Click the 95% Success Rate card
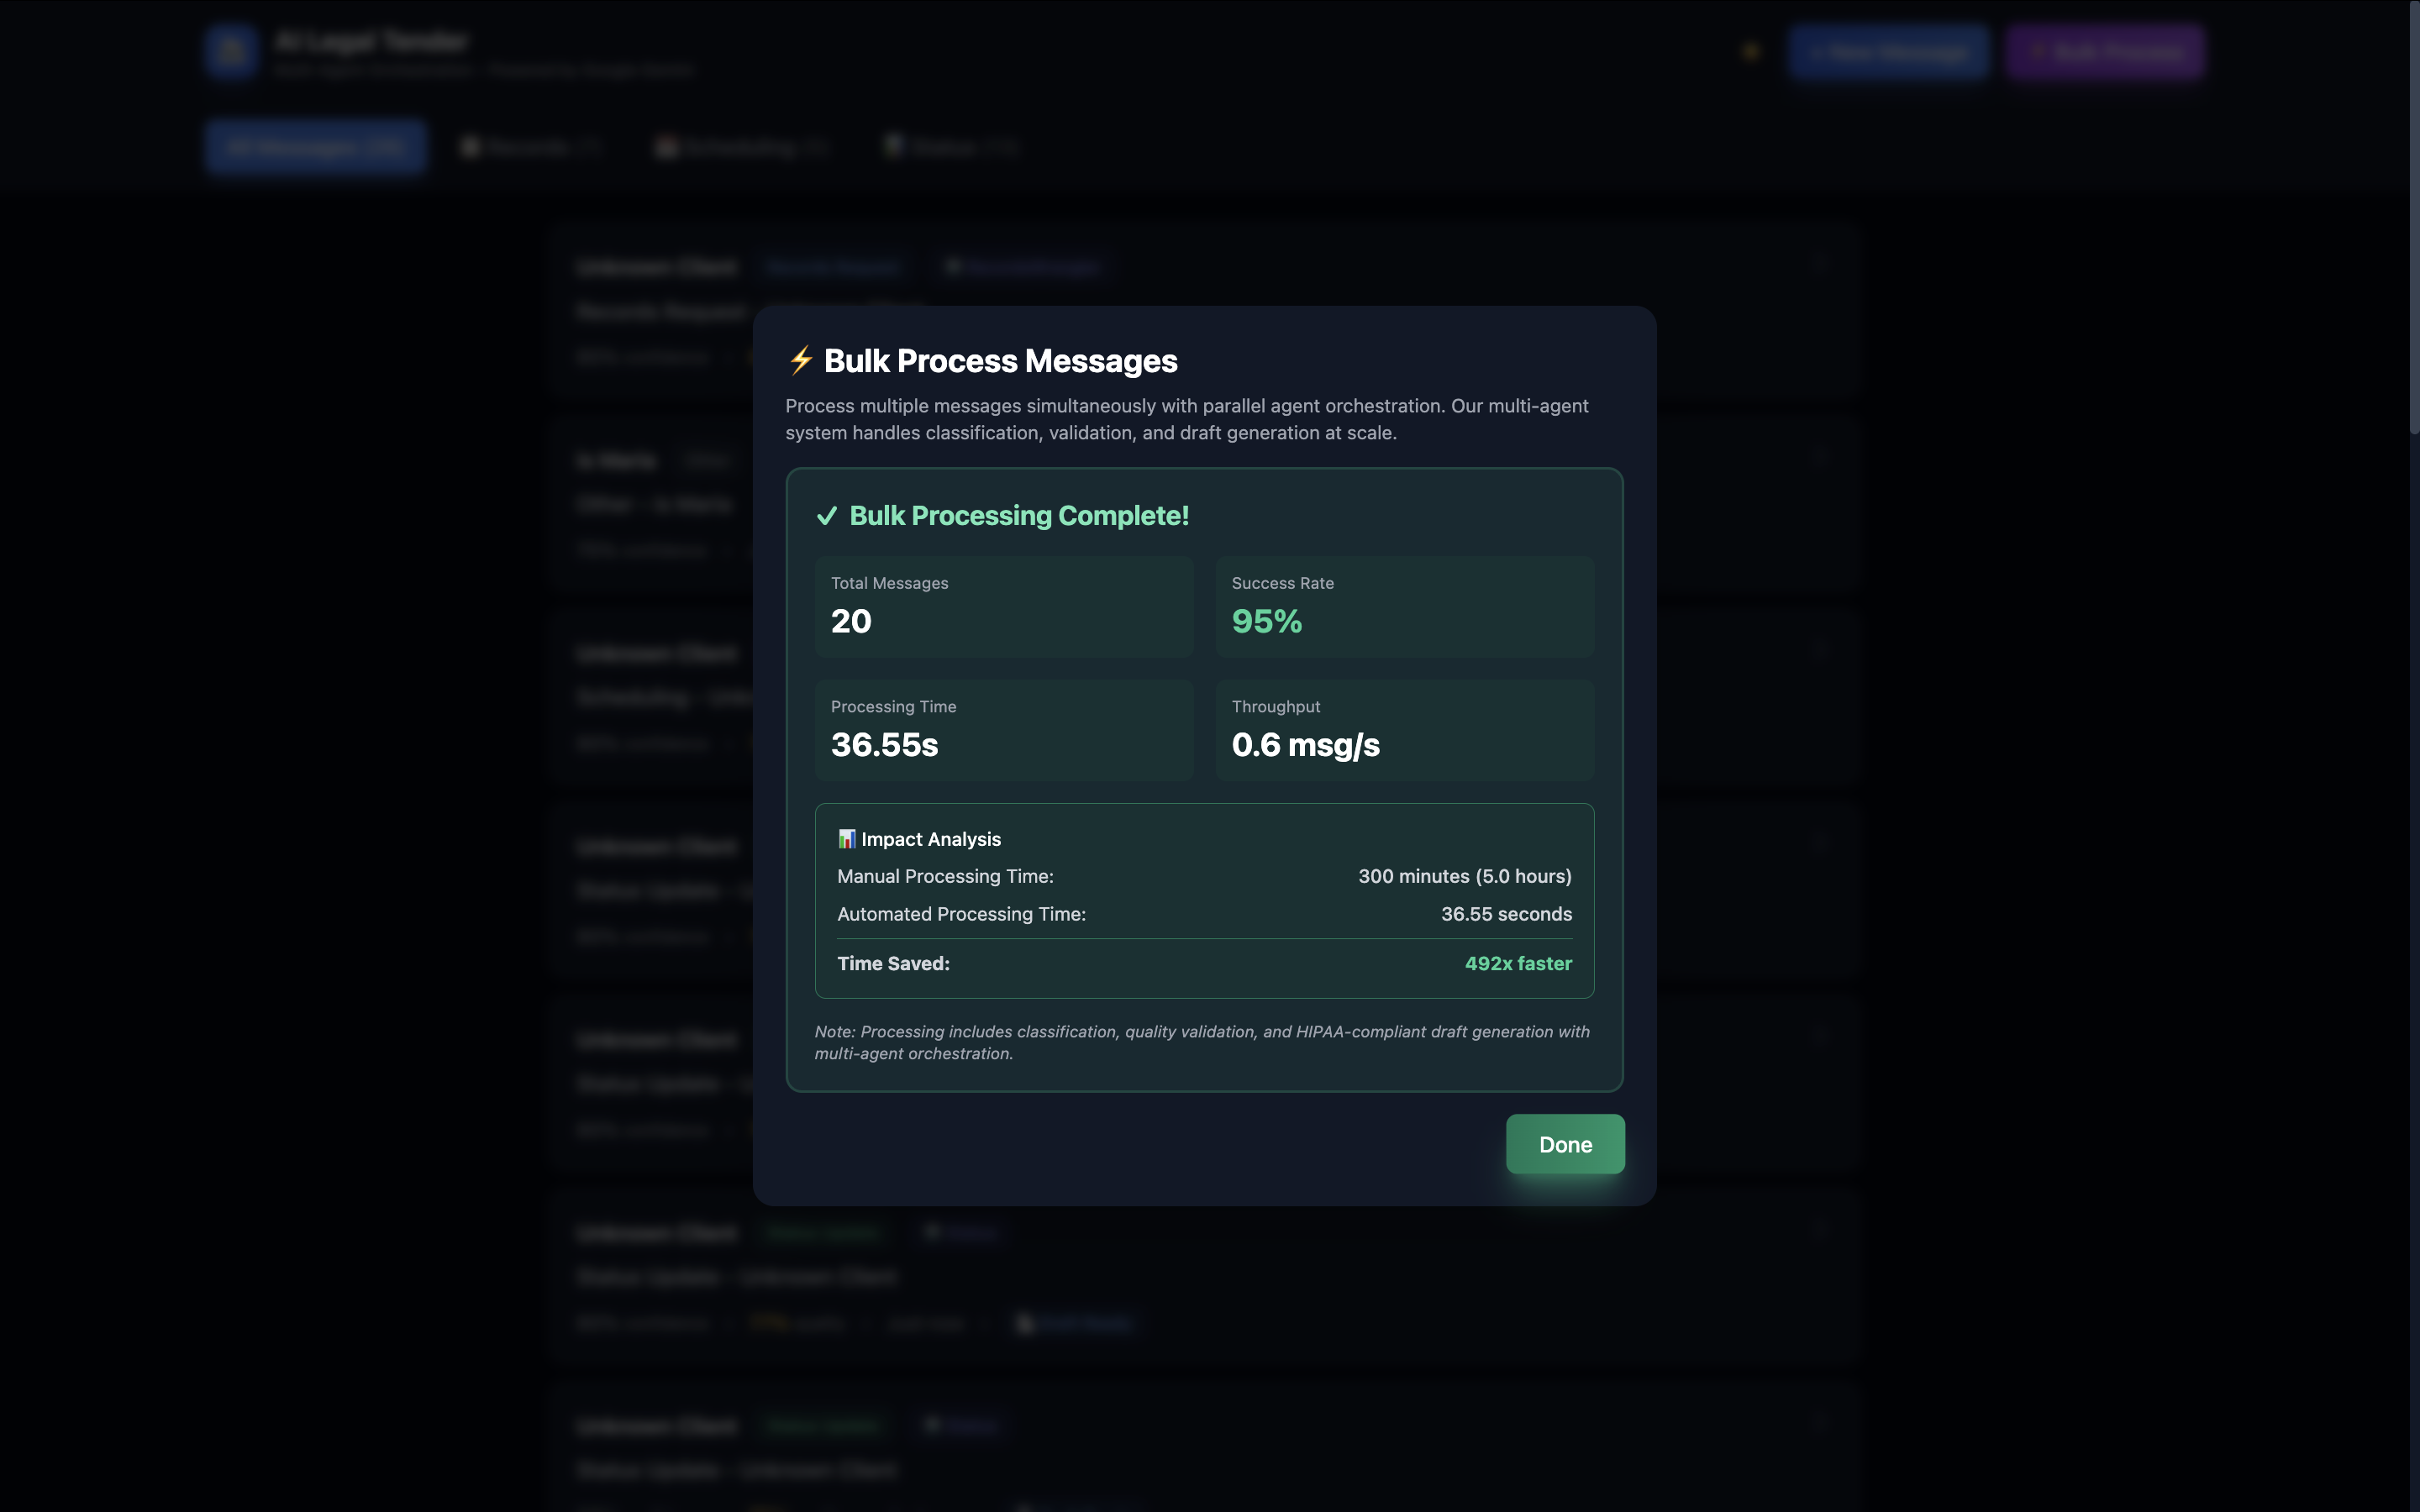2420x1512 pixels. (x=1404, y=606)
